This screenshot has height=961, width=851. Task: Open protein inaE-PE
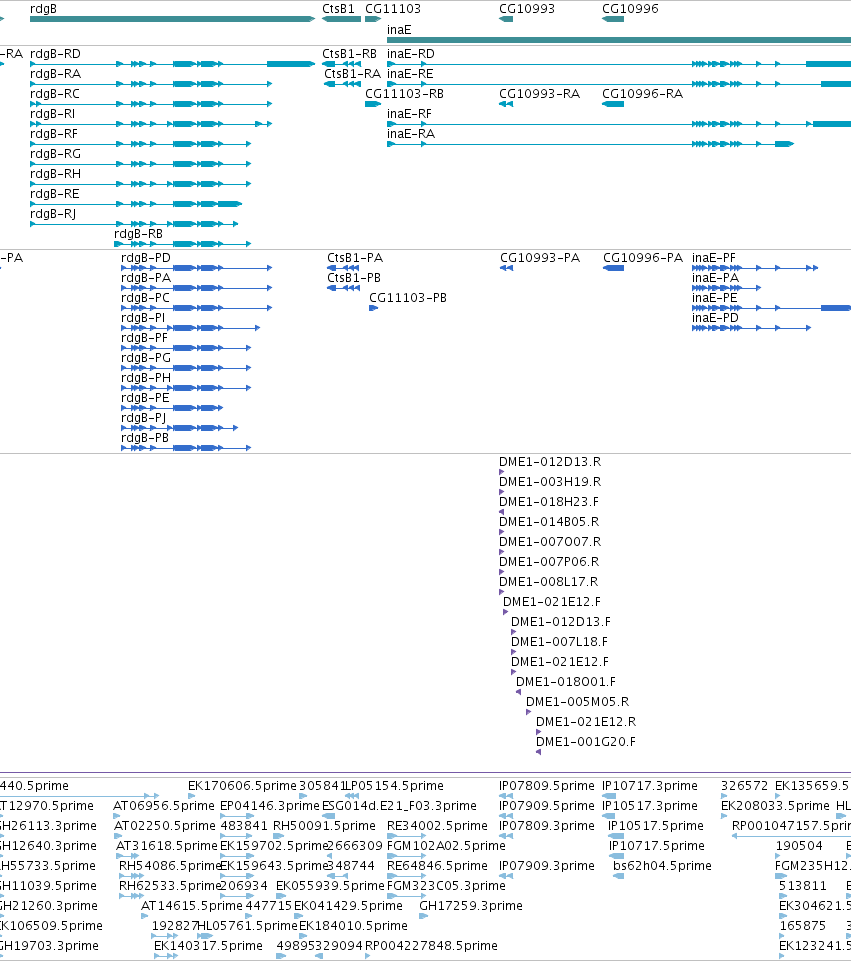tap(714, 298)
